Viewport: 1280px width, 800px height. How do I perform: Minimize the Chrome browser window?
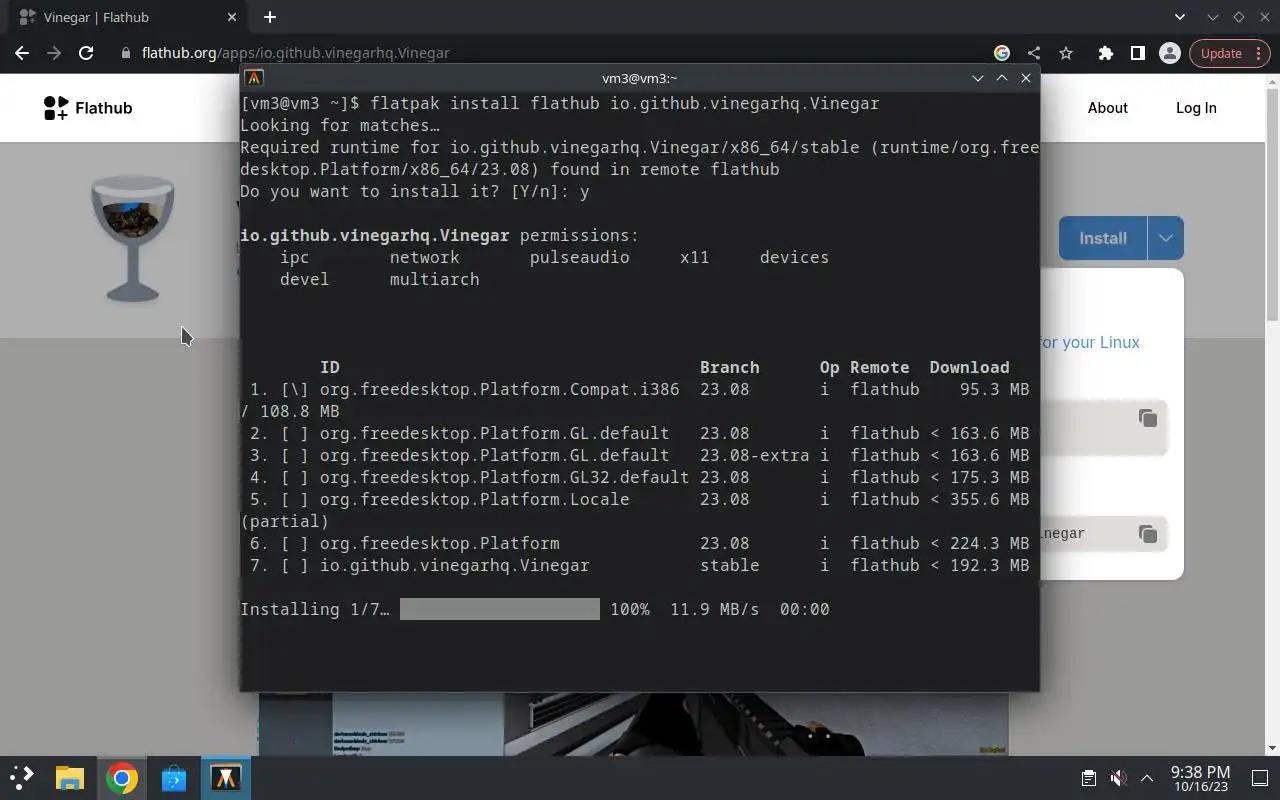click(x=1213, y=17)
